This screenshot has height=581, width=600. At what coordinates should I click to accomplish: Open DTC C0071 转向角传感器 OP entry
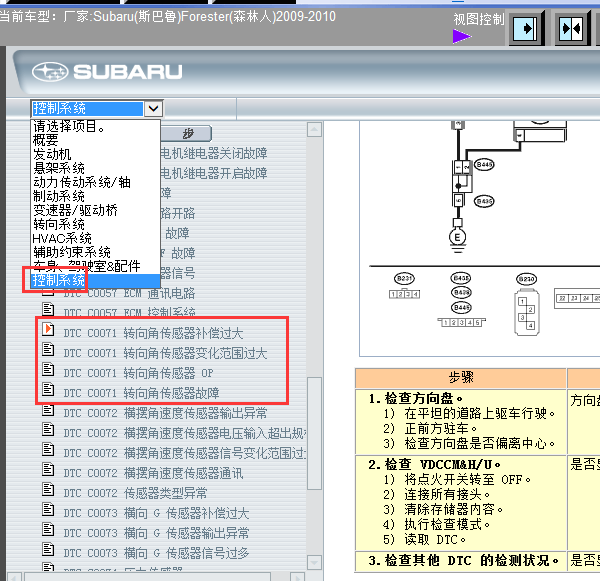click(x=139, y=373)
